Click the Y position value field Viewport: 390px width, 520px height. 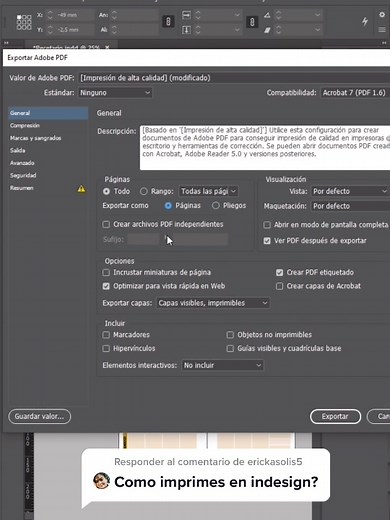tap(75, 30)
